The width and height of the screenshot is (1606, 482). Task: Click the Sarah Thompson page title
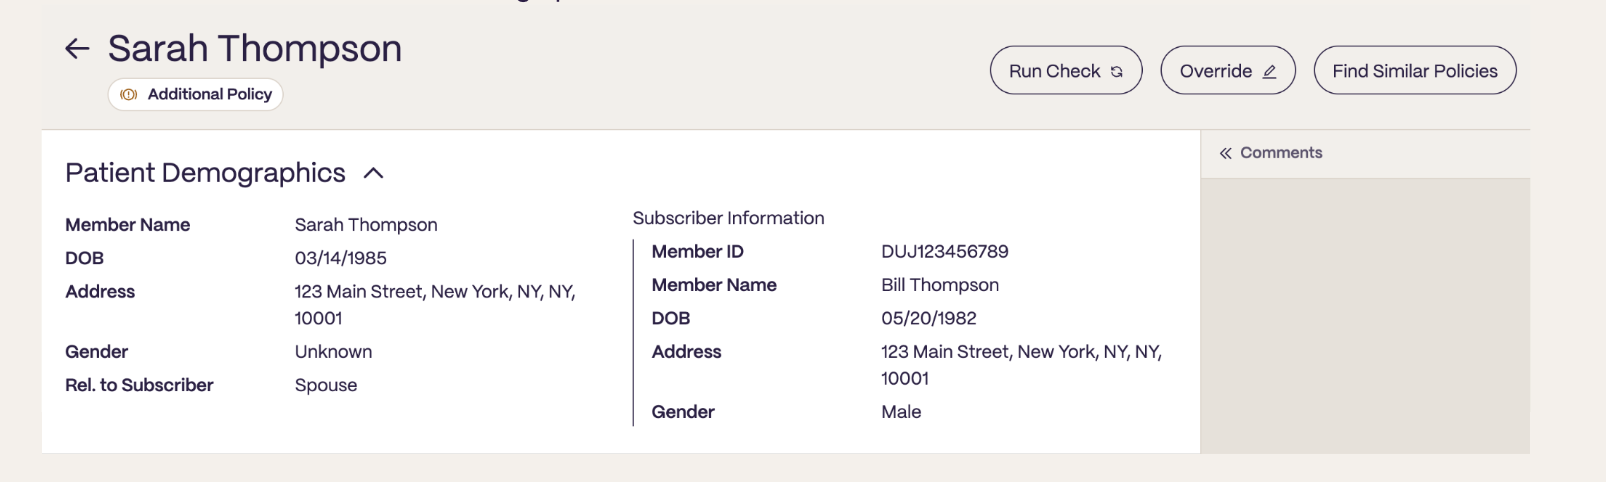pyautogui.click(x=255, y=48)
